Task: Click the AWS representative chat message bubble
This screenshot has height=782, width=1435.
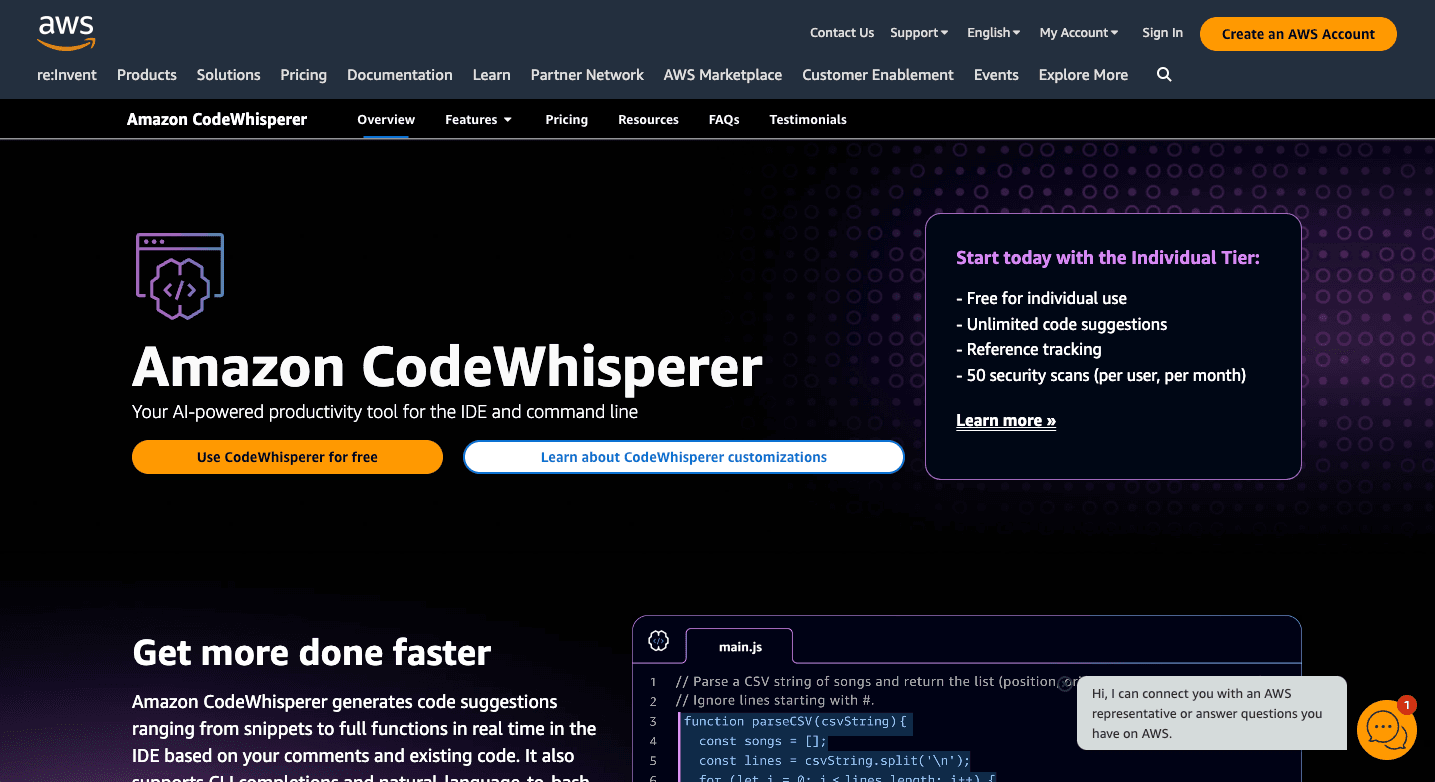Action: click(1212, 713)
